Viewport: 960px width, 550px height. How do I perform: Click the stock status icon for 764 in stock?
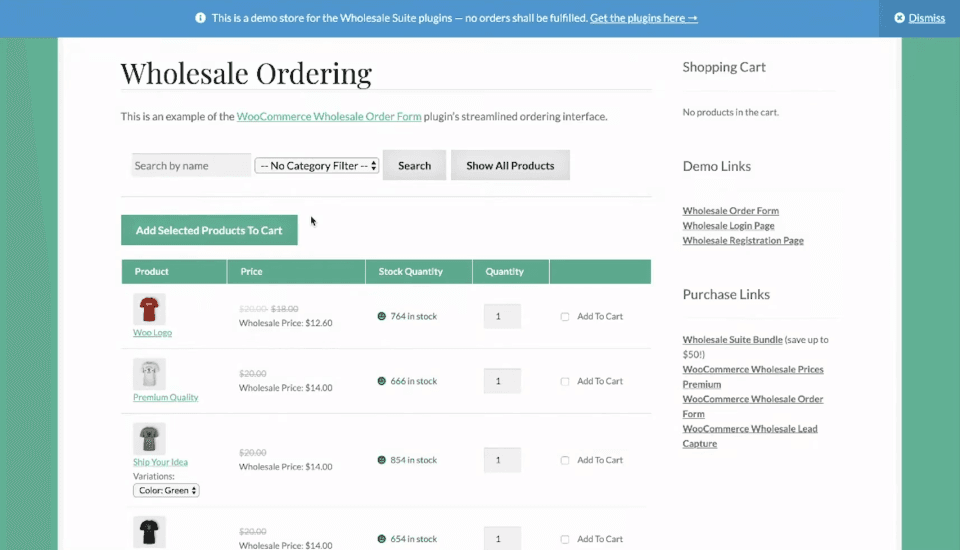(381, 316)
